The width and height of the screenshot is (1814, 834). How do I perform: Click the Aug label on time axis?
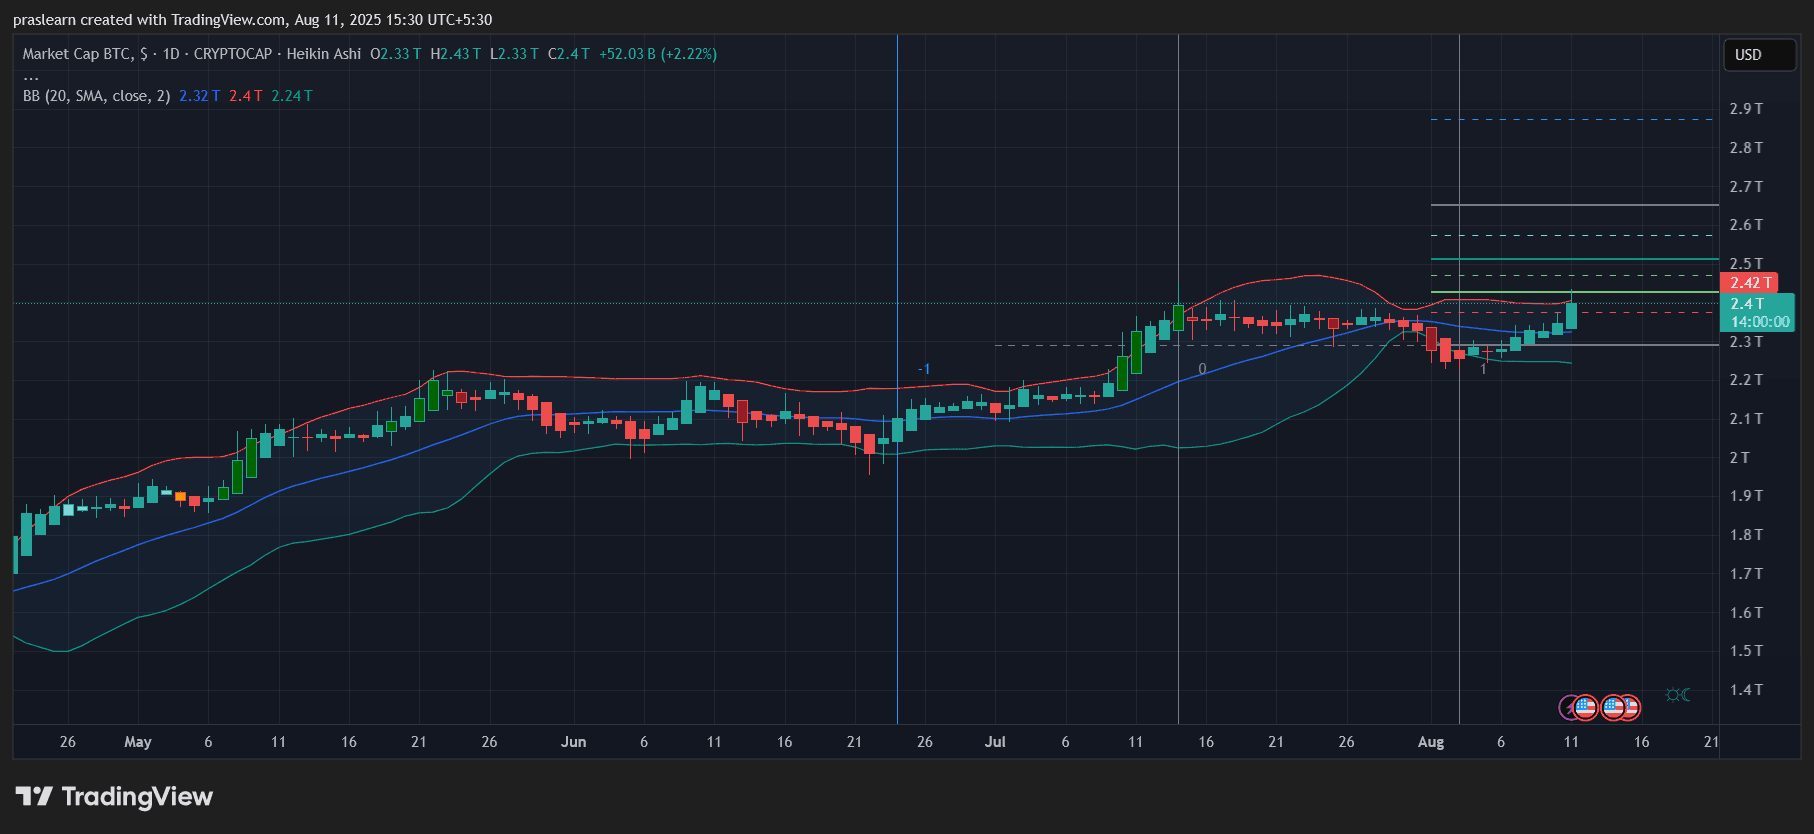pos(1430,742)
